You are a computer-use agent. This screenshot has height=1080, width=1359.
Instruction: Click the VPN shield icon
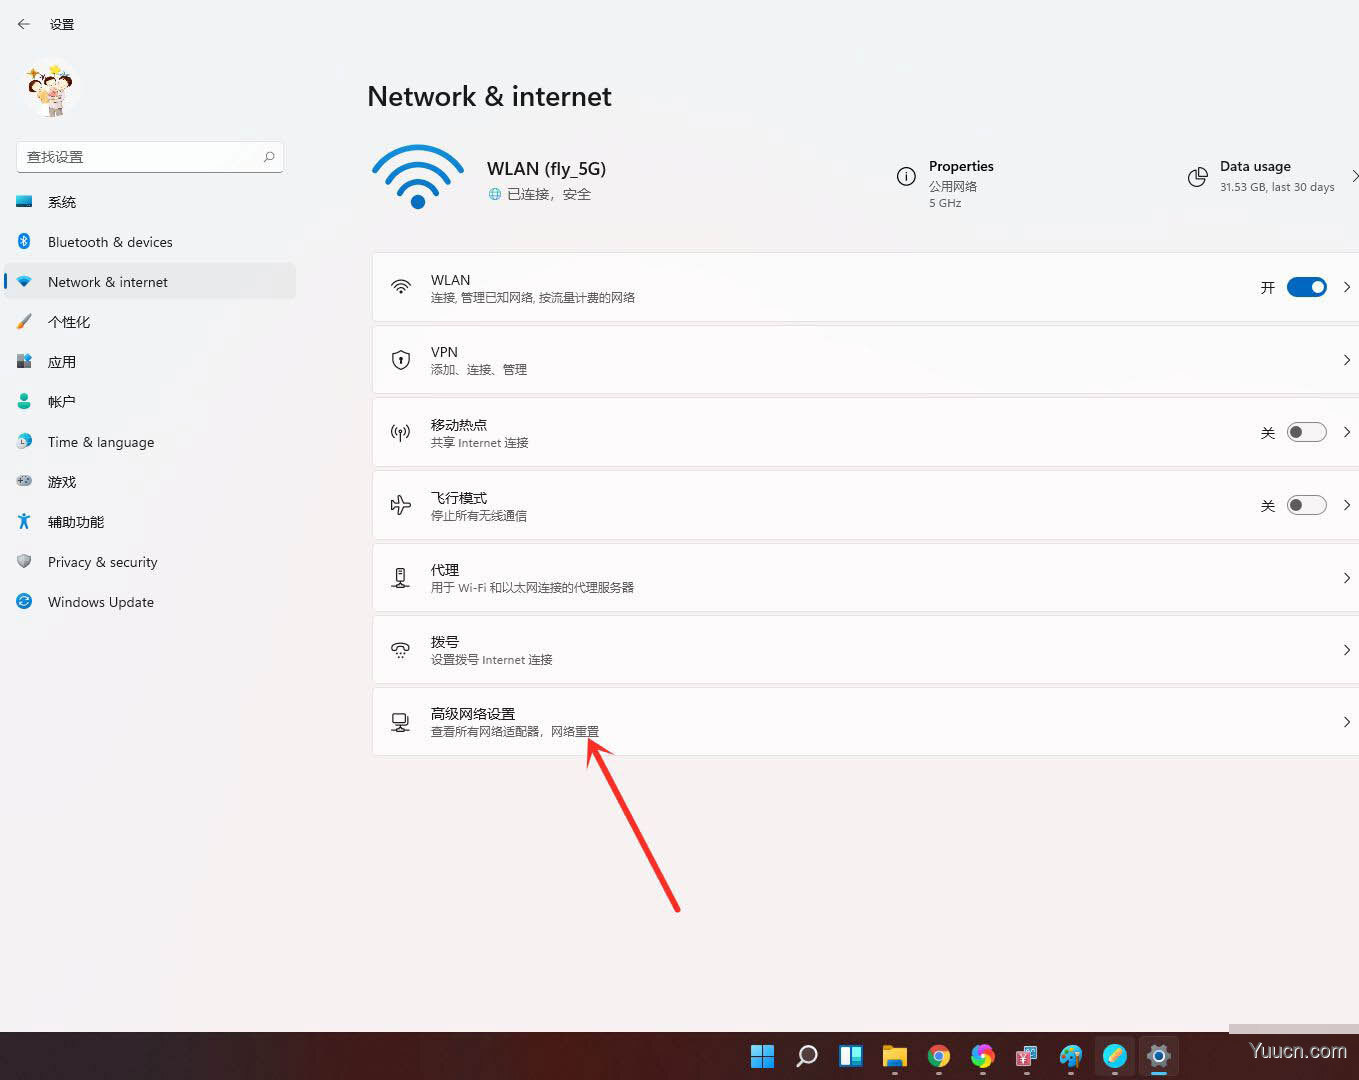(x=401, y=360)
